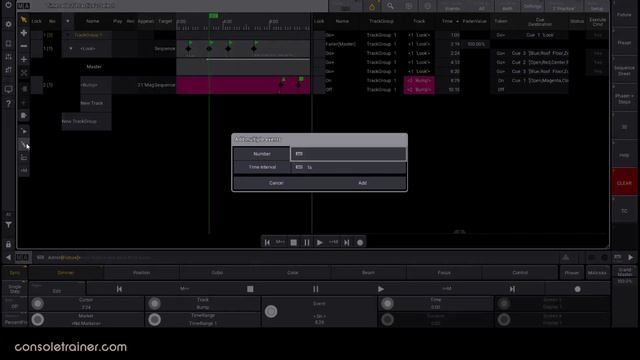The height and width of the screenshot is (360, 640).
Task: Click skip to end in encoder bar transport
Action: pos(512,289)
